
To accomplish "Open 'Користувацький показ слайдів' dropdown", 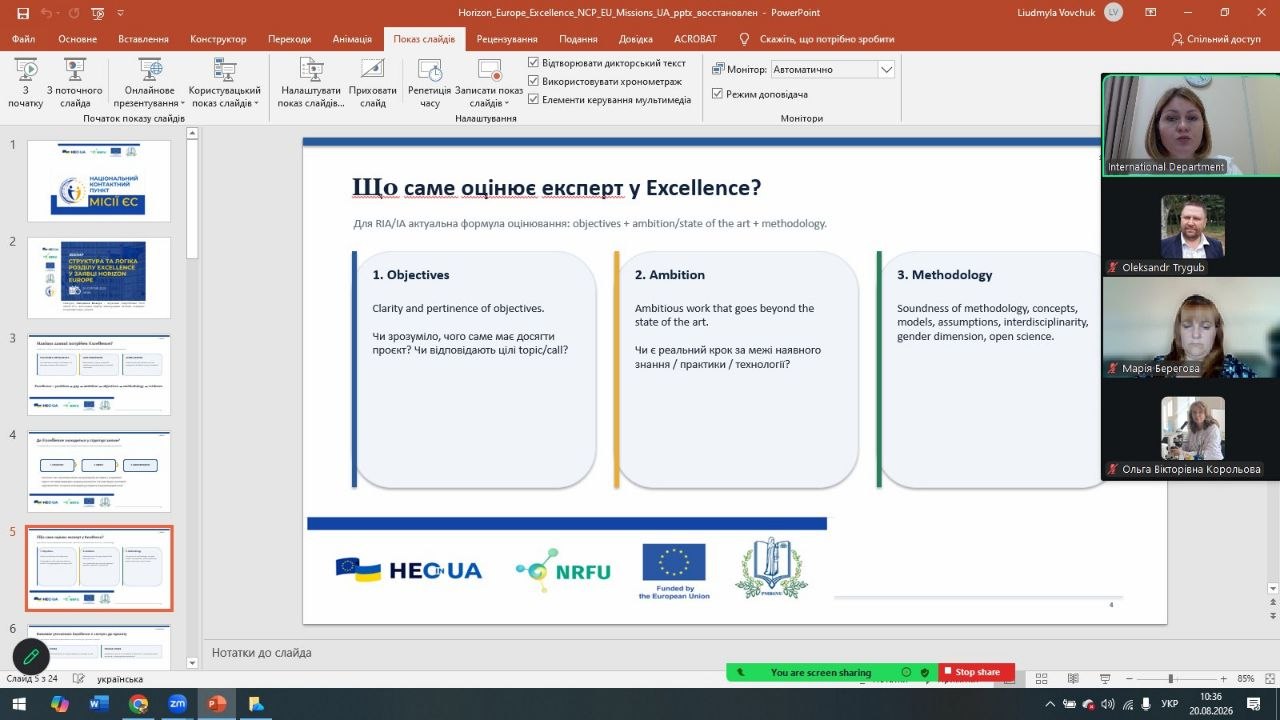I will pyautogui.click(x=225, y=82).
